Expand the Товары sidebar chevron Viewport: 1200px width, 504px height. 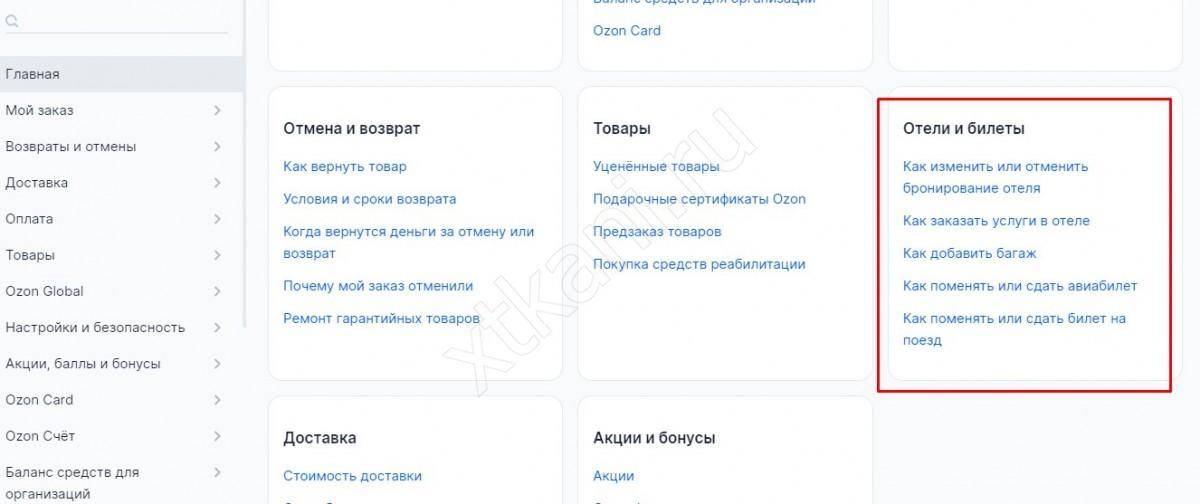coord(217,255)
